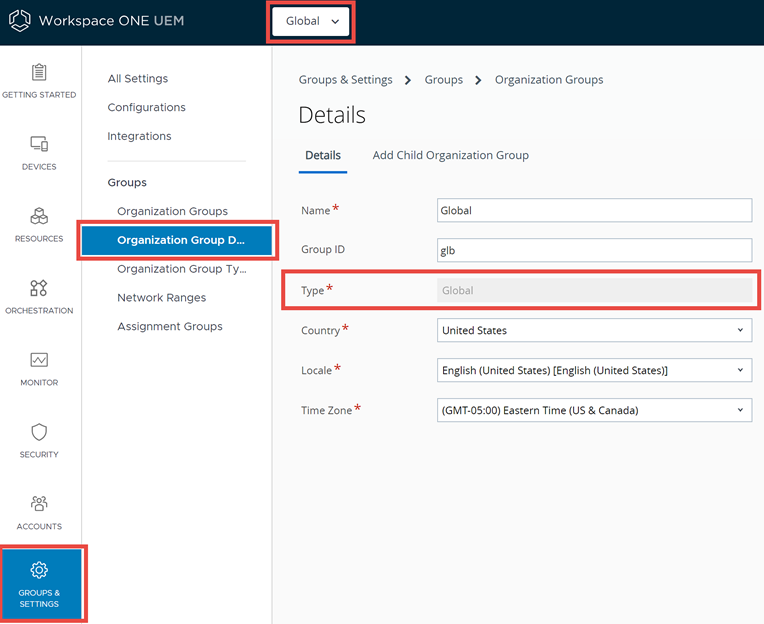Open All Settings in the menu
The width and height of the screenshot is (764, 624).
[x=138, y=78]
